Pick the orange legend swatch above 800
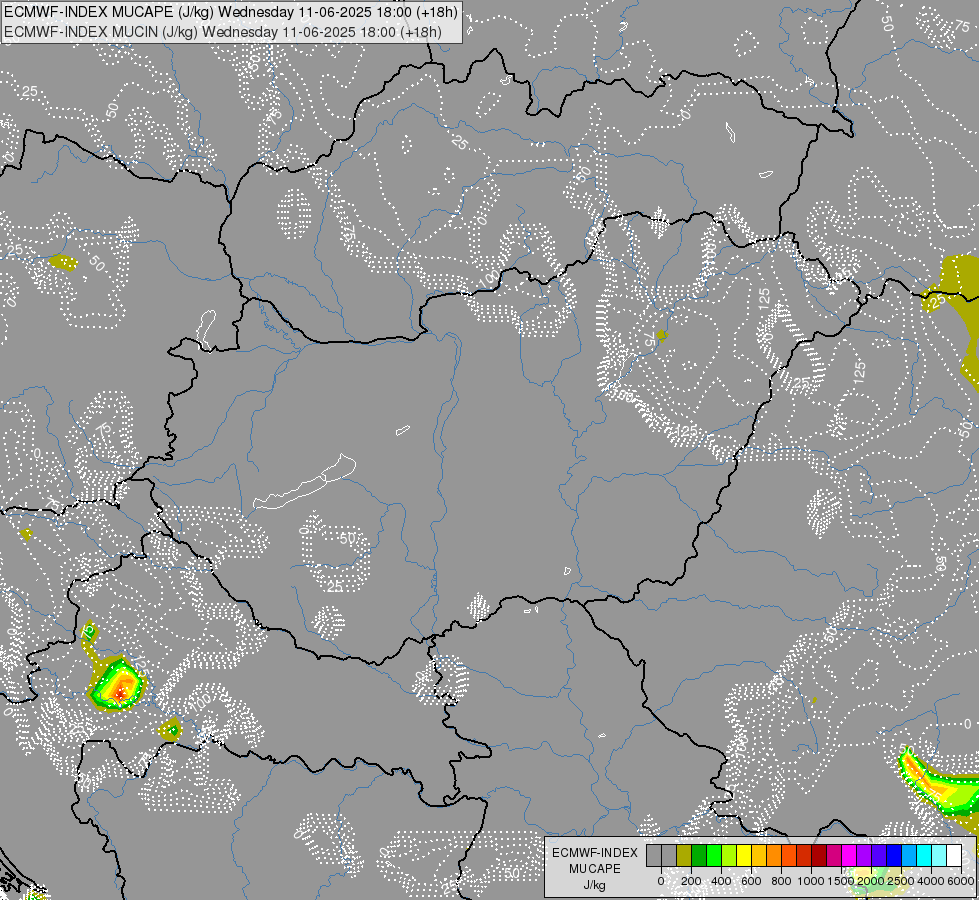979x900 pixels. pos(774,856)
